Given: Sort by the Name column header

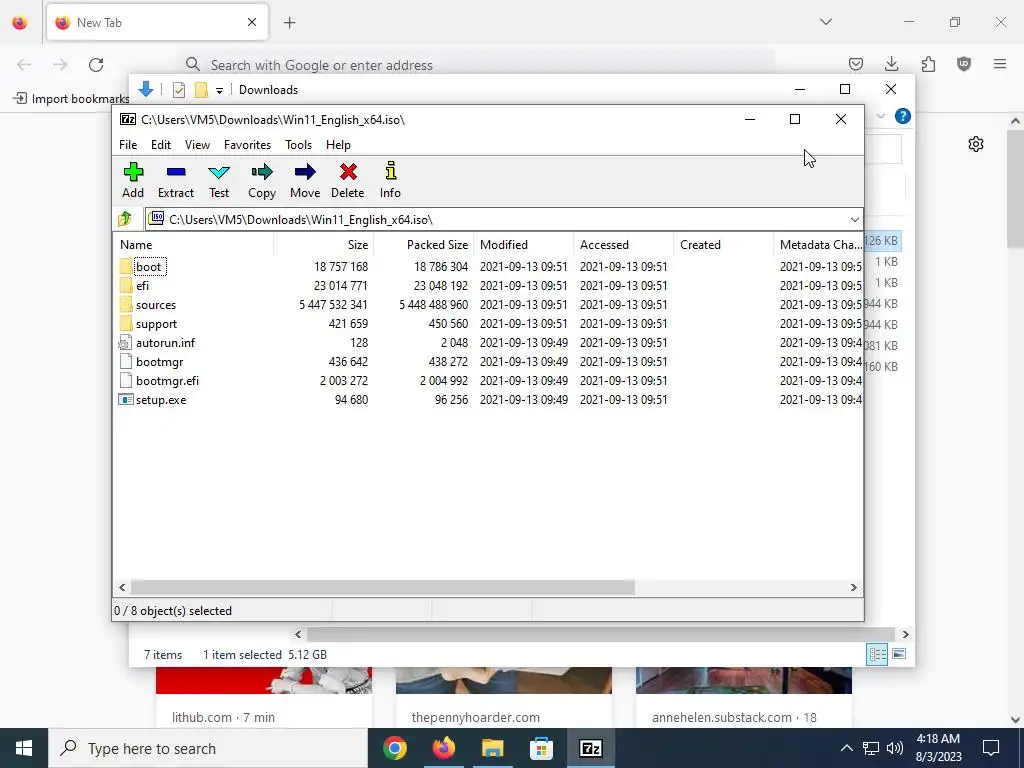Looking at the screenshot, I should (193, 245).
